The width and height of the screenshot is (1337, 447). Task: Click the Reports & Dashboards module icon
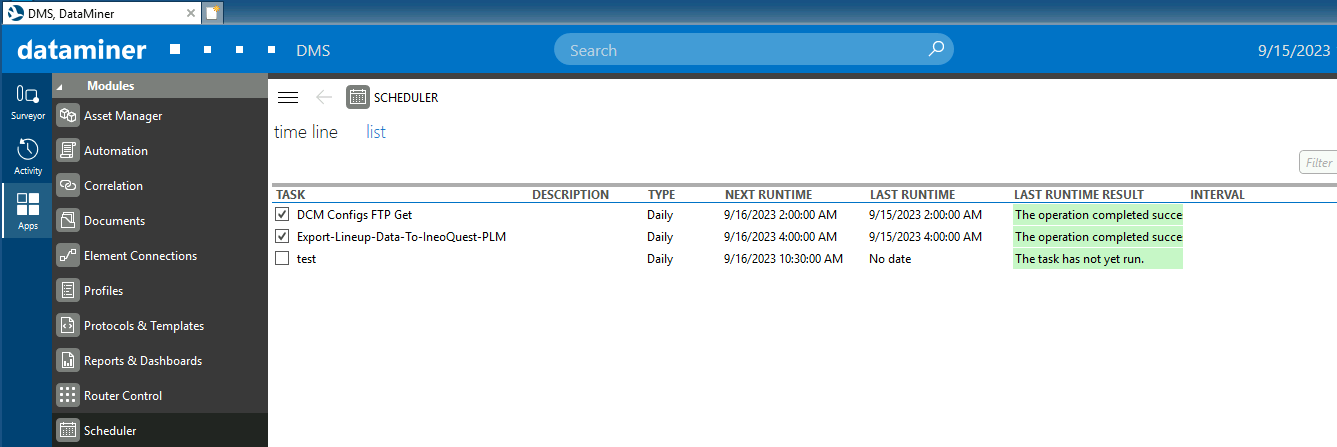click(68, 361)
